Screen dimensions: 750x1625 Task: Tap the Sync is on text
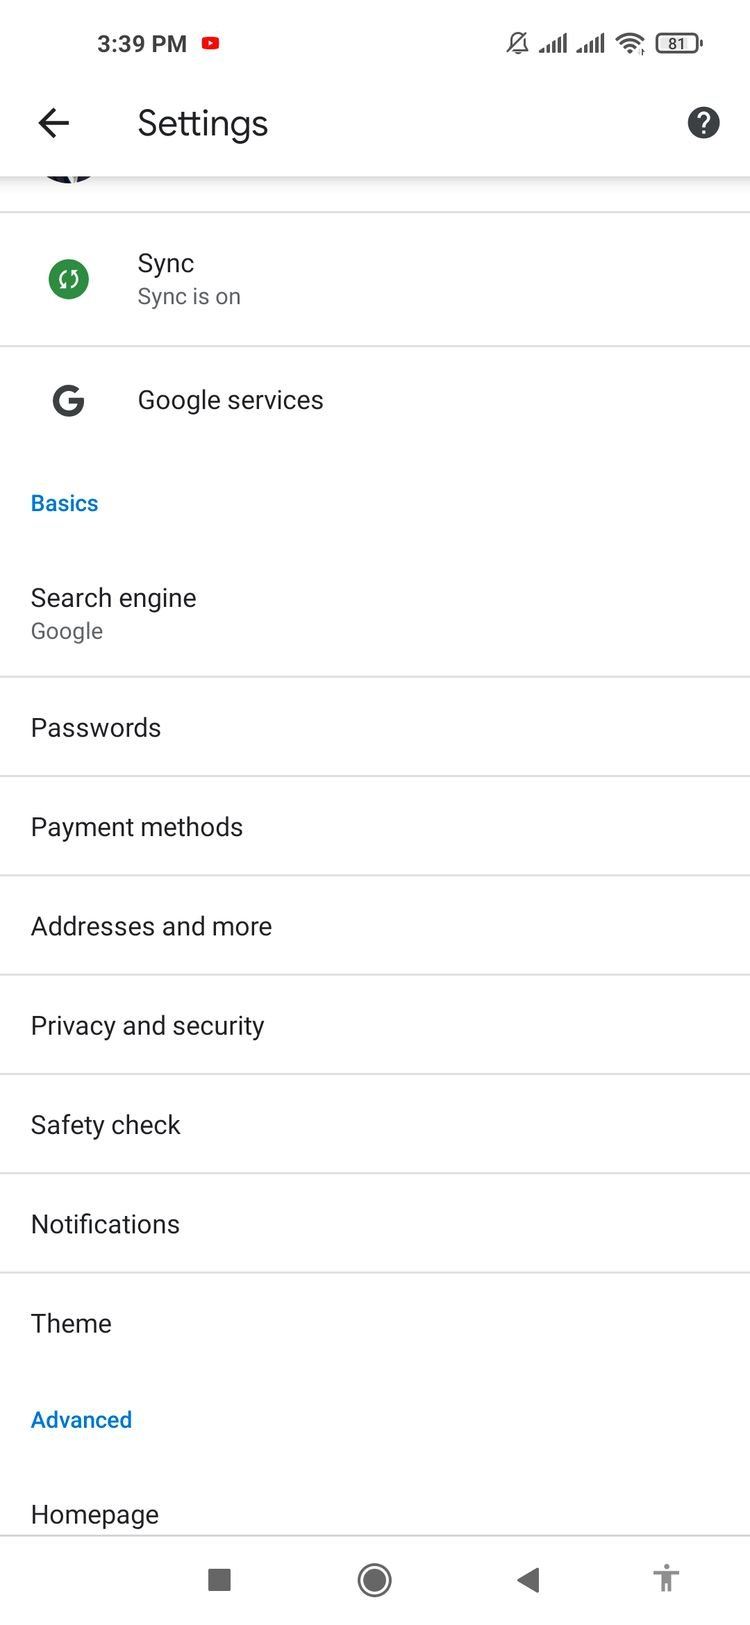pos(189,297)
